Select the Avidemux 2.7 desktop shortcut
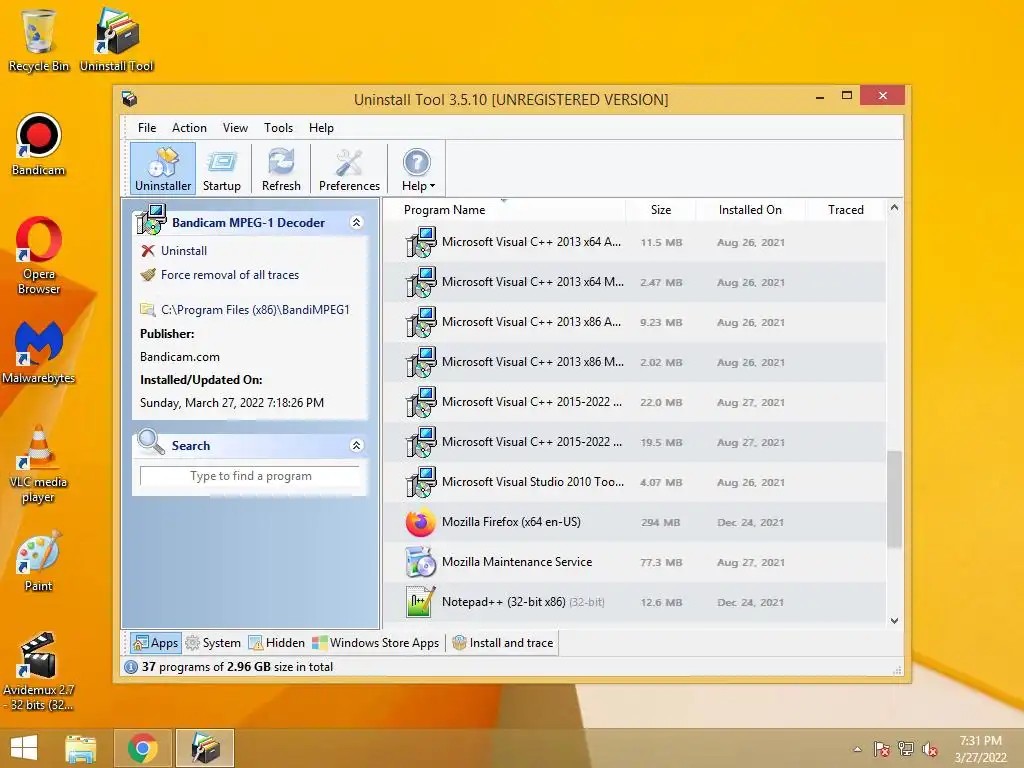The width and height of the screenshot is (1024, 768). click(39, 671)
